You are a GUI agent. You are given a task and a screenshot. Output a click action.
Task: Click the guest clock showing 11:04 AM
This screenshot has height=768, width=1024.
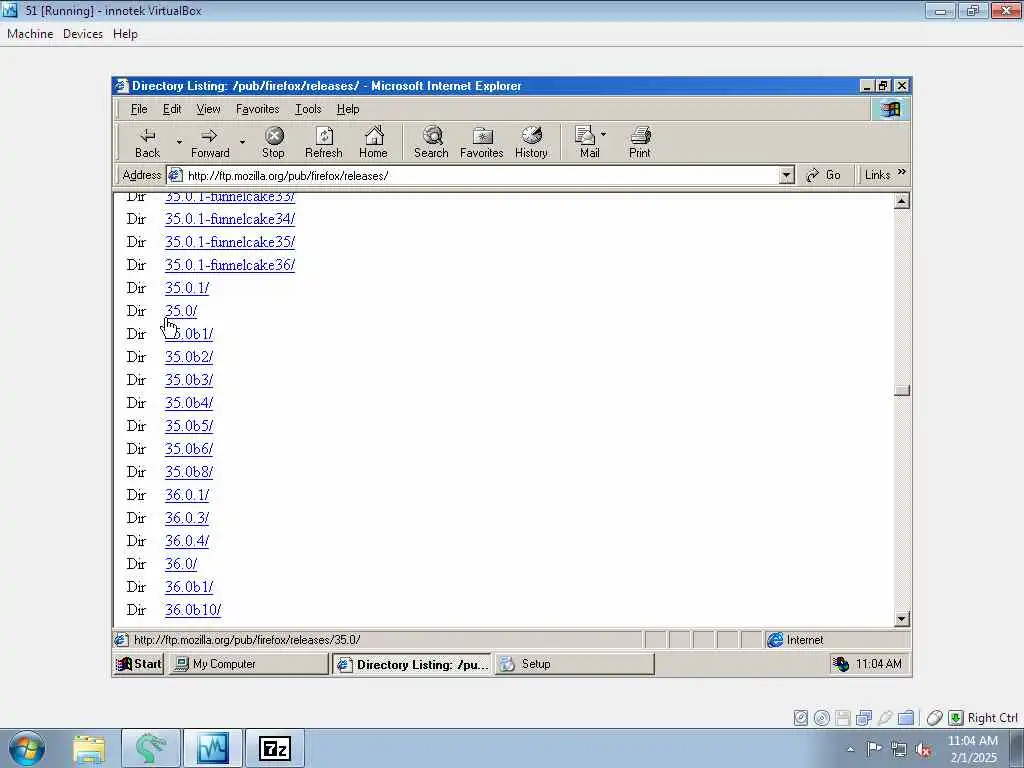click(x=878, y=664)
